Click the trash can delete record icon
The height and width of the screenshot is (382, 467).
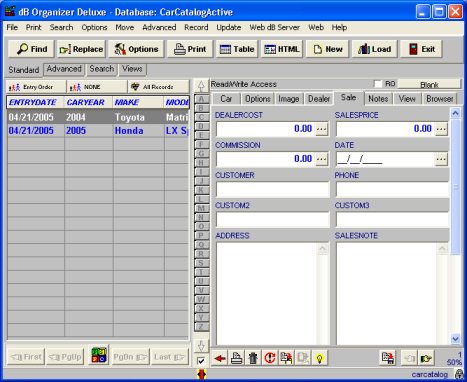pyautogui.click(x=253, y=358)
